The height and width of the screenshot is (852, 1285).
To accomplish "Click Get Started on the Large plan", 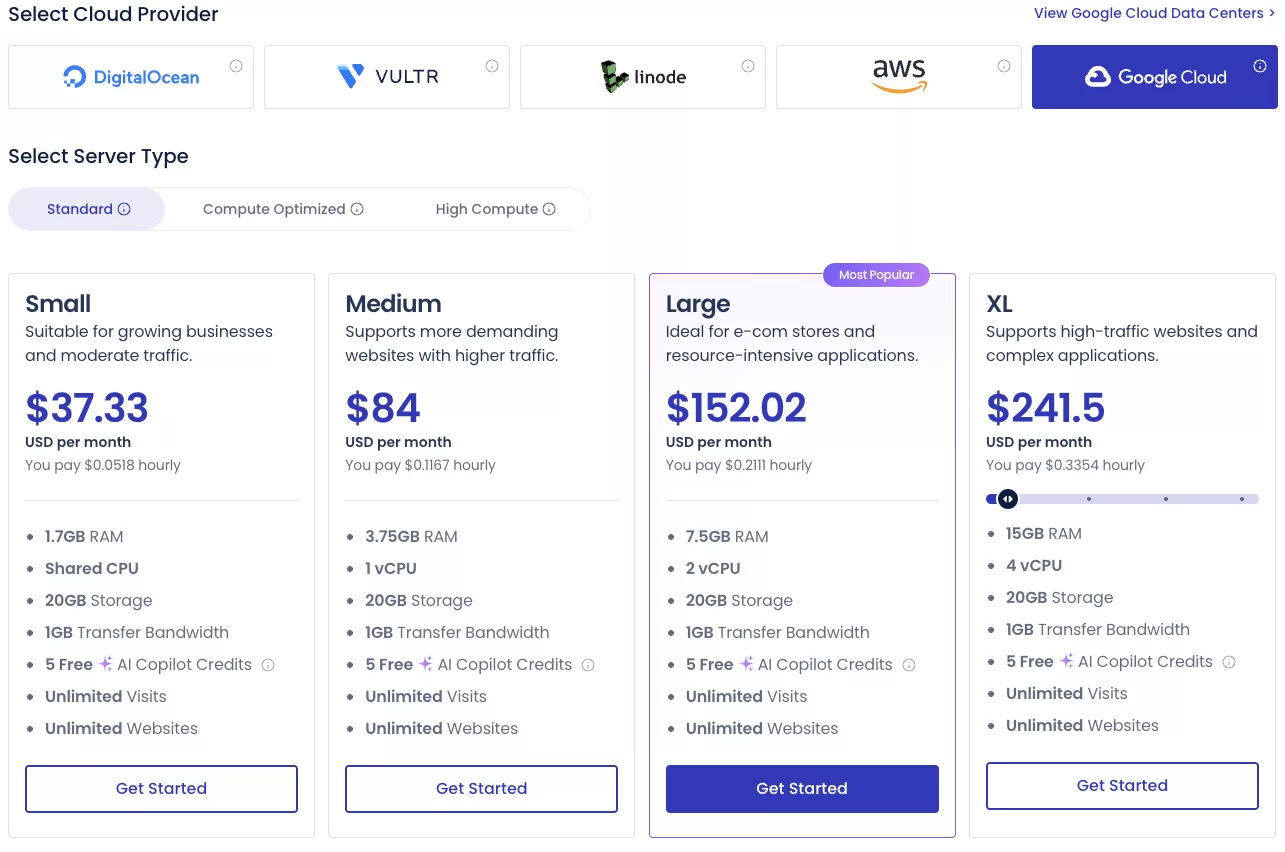I will (801, 788).
